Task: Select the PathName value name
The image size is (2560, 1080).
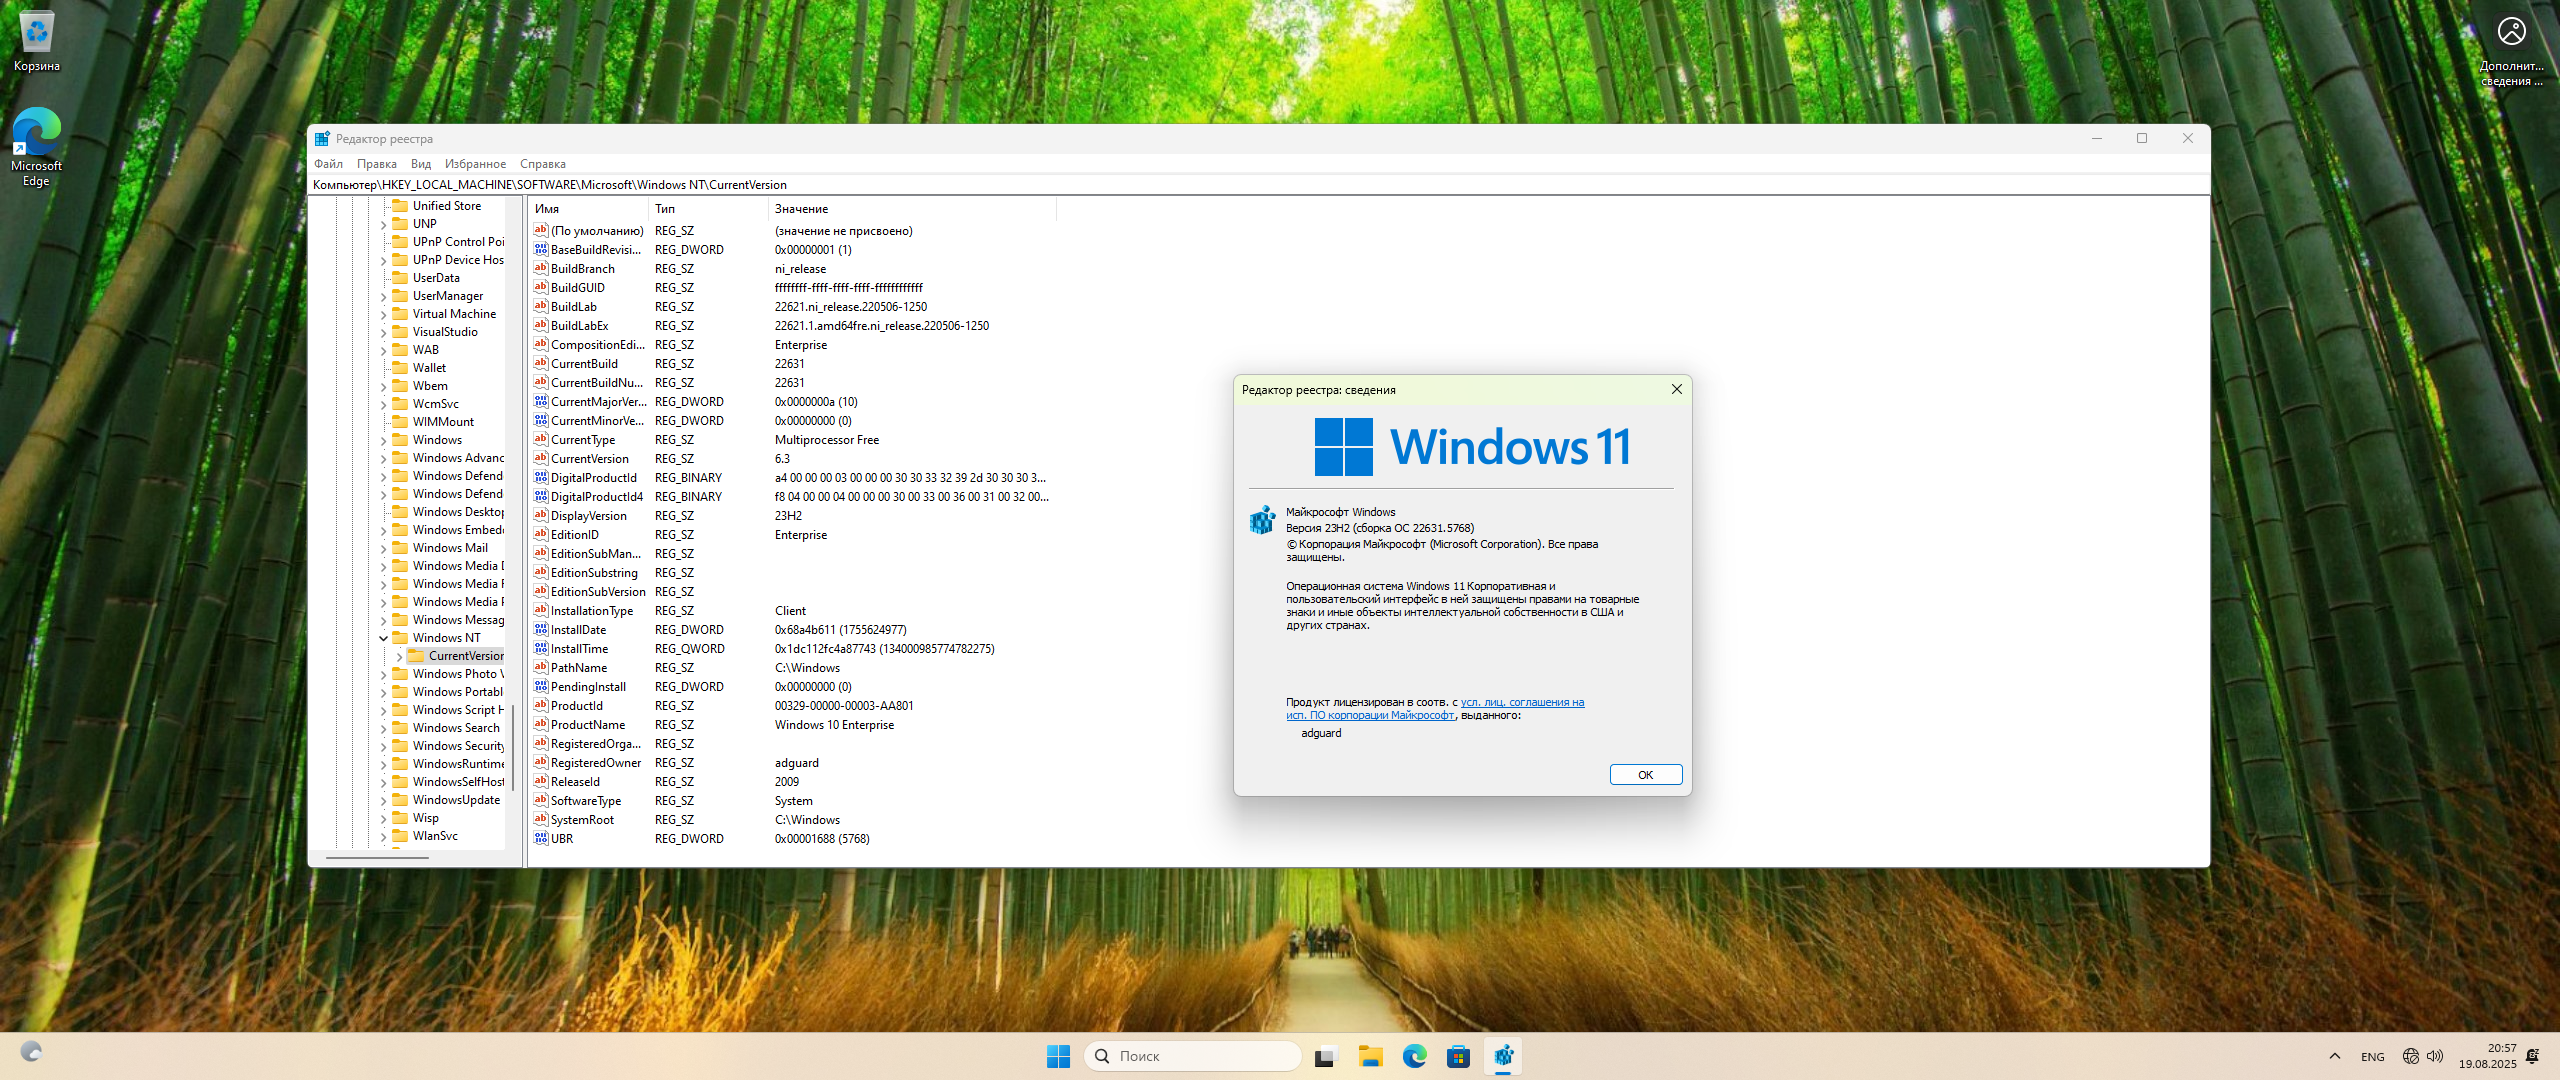Action: pyautogui.click(x=578, y=667)
